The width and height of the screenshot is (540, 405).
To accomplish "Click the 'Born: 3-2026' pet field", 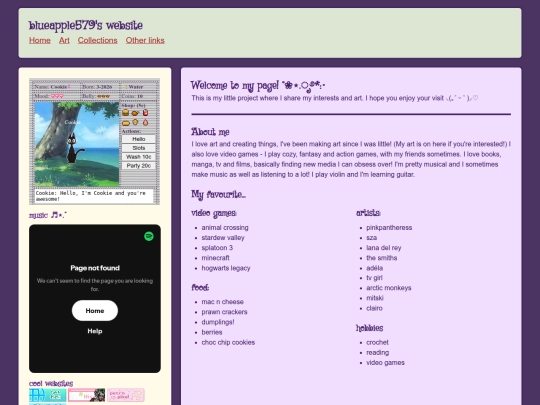I will tap(97, 87).
